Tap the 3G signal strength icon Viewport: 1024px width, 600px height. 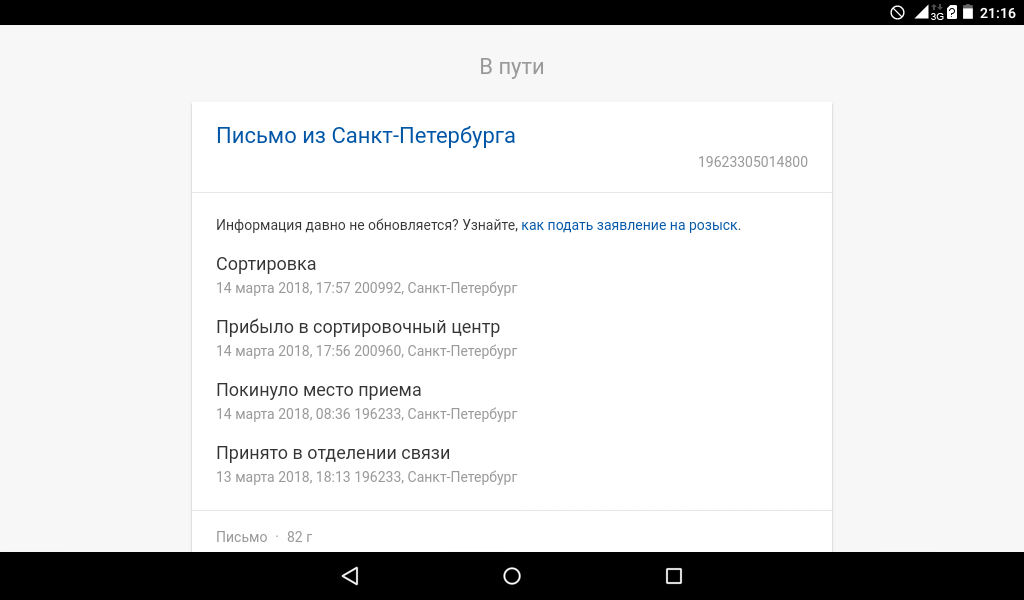pyautogui.click(x=929, y=12)
